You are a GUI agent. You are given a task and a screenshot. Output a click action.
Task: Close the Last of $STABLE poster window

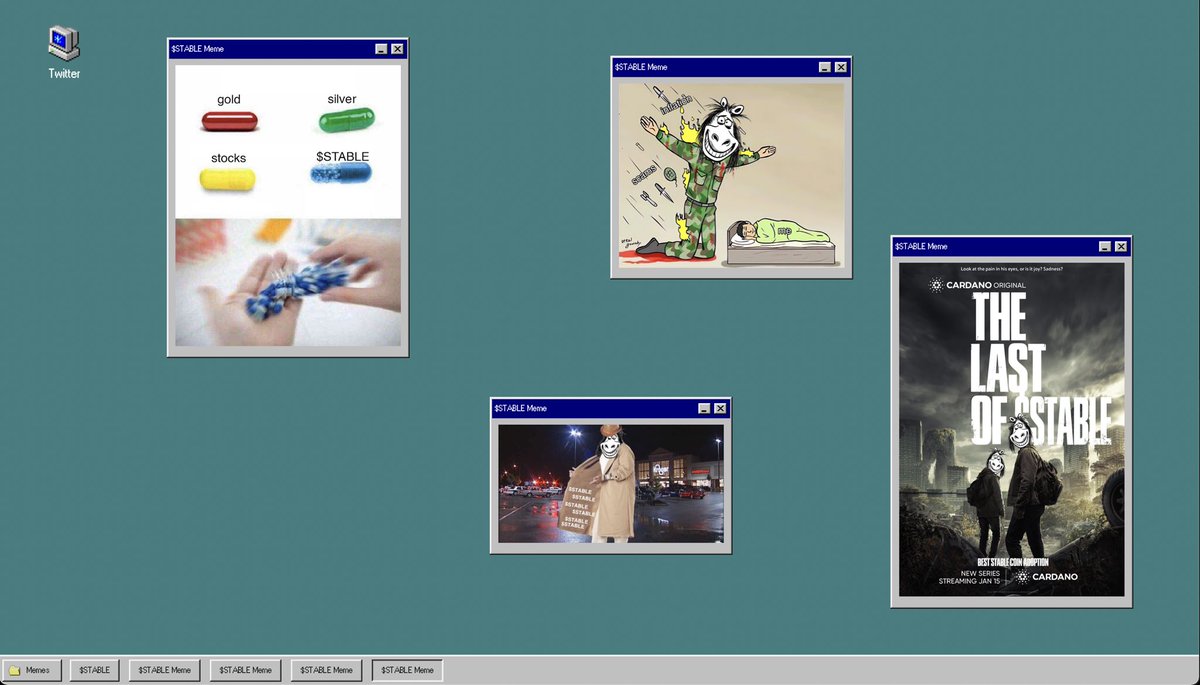(1121, 246)
